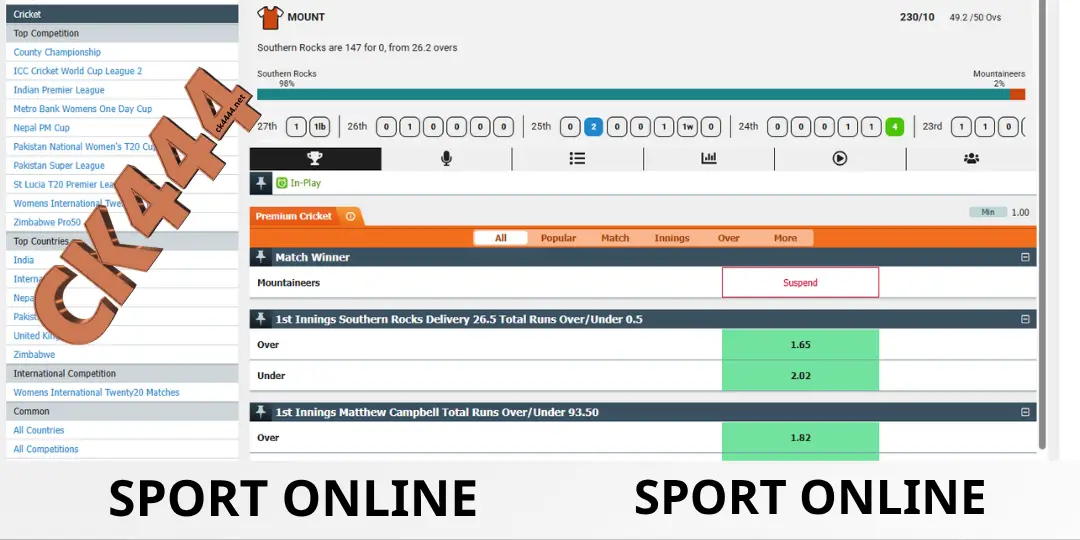Open County Championship competition

pyautogui.click(x=57, y=52)
